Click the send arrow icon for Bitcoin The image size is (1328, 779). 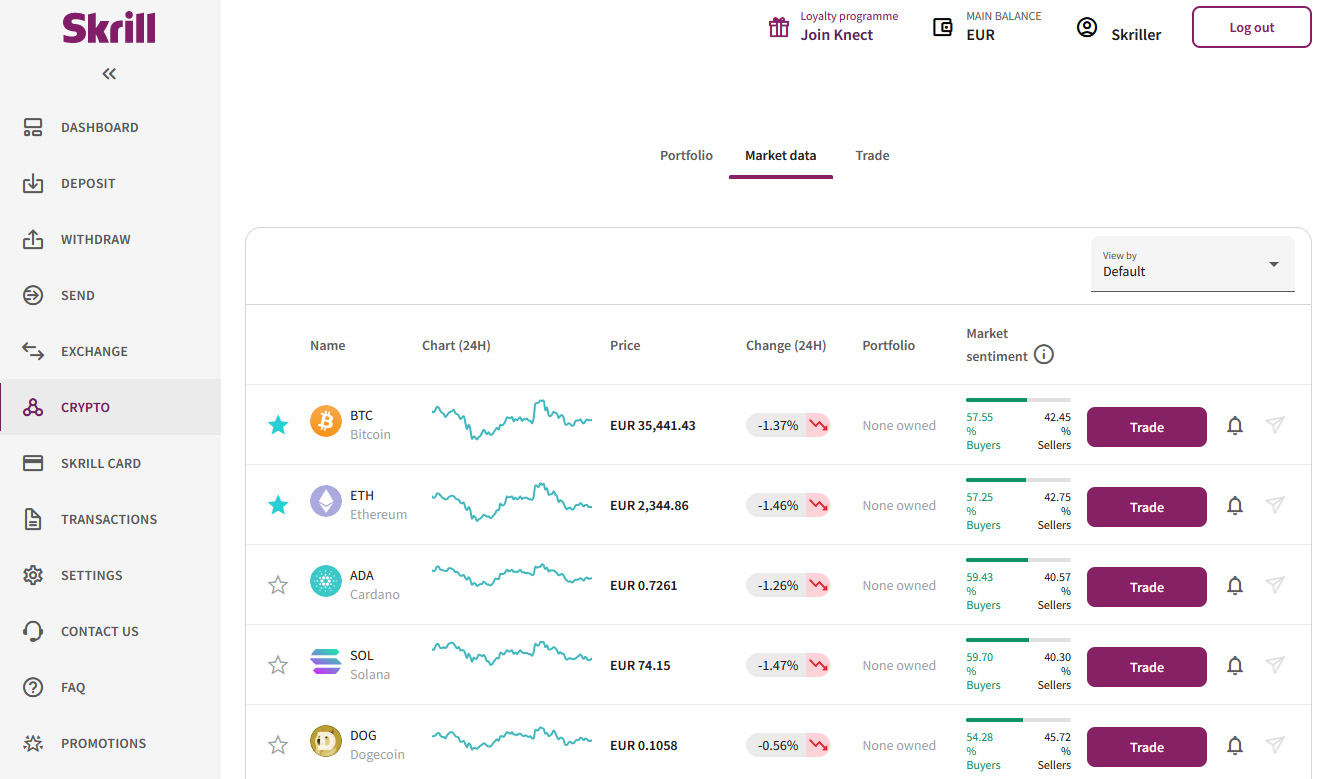(1275, 425)
